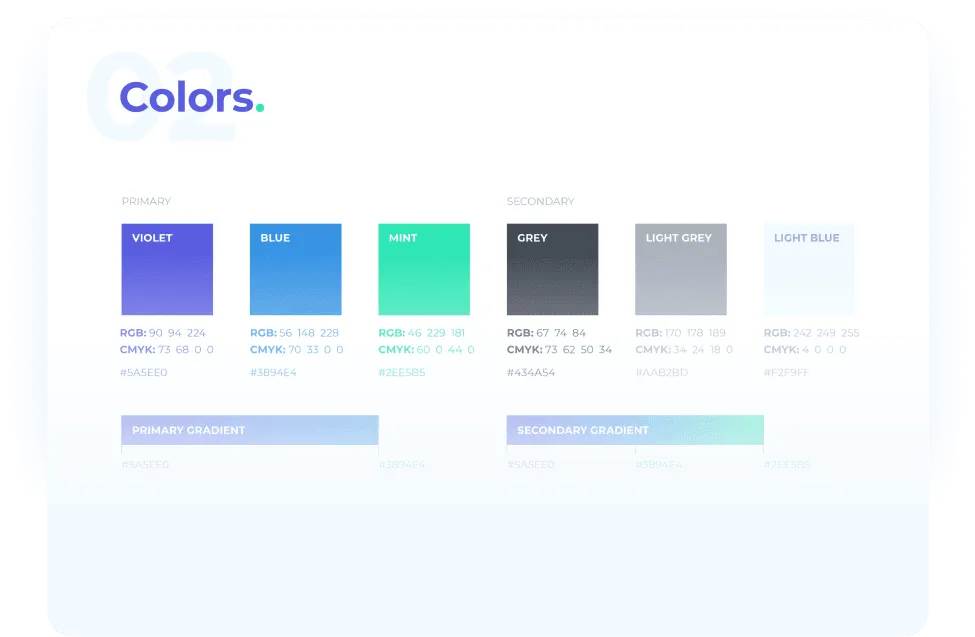Viewport: 975px width, 637px height.
Task: Pick the Mint color swatch
Action: [x=424, y=270]
